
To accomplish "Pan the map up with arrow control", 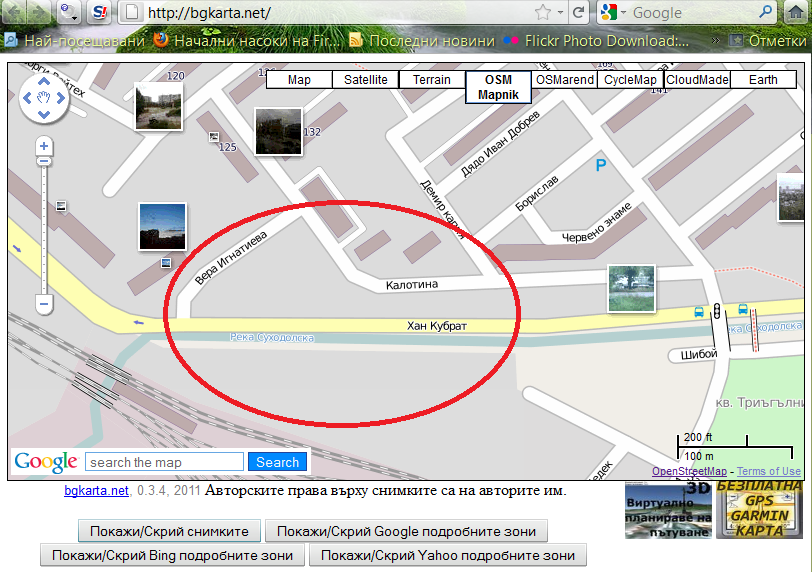I will click(x=44, y=82).
